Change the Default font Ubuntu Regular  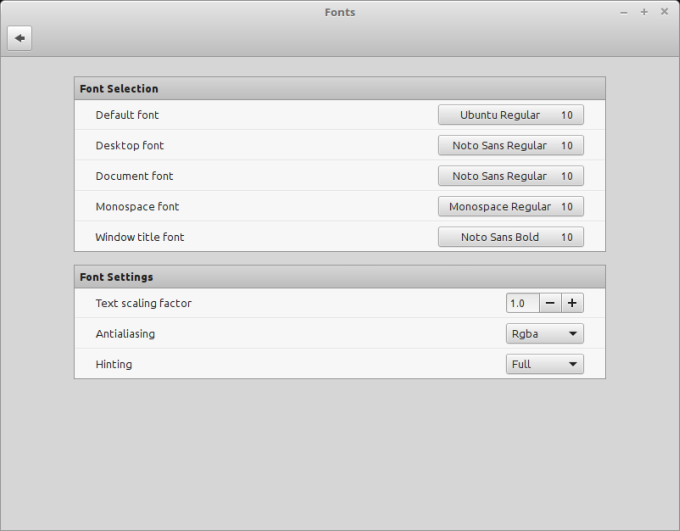point(510,115)
